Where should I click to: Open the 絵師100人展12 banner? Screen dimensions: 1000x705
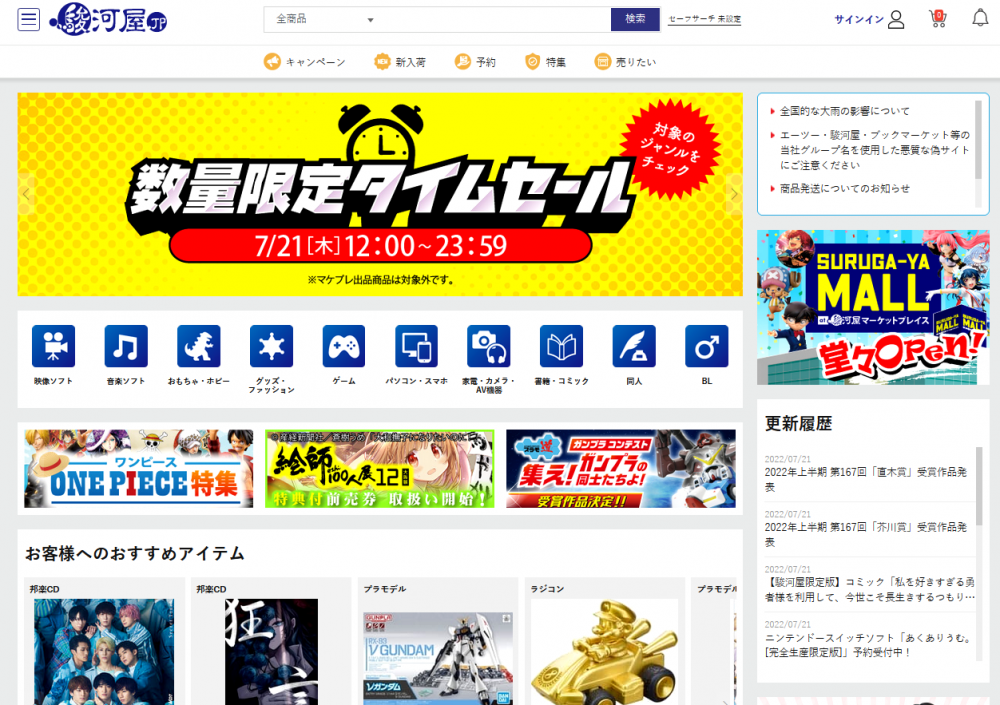click(379, 468)
